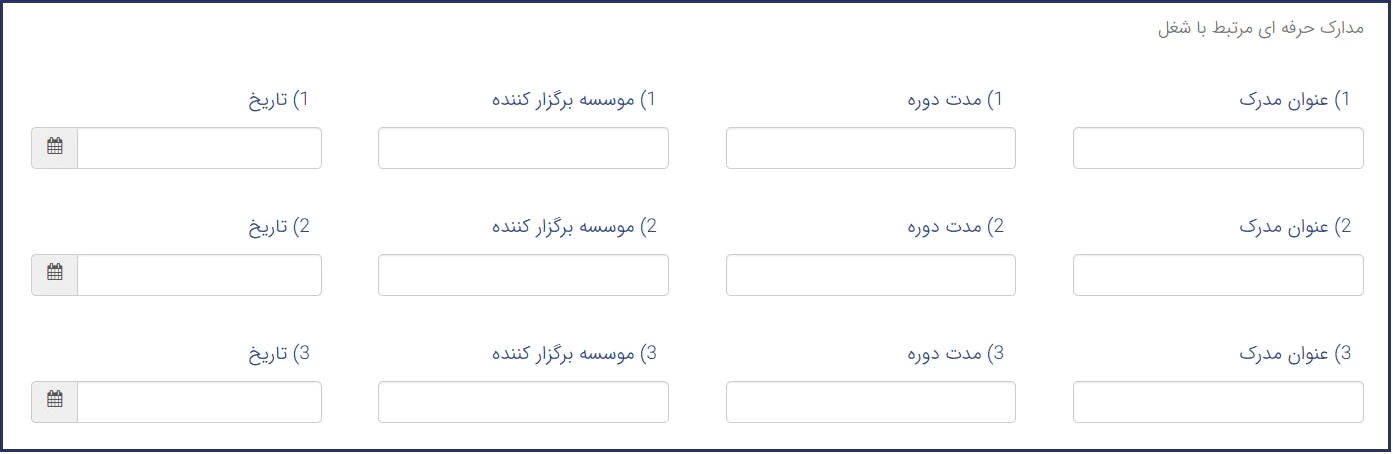Select the third certificate title (عنوان مدرک) field
1393x454 pixels.
[1217, 402]
